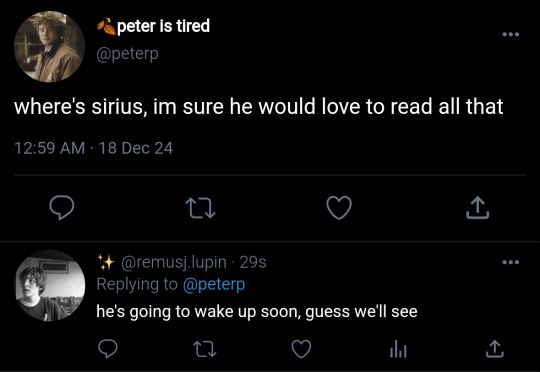Like peter is tired's tweet
540x372 pixels.
point(339,208)
